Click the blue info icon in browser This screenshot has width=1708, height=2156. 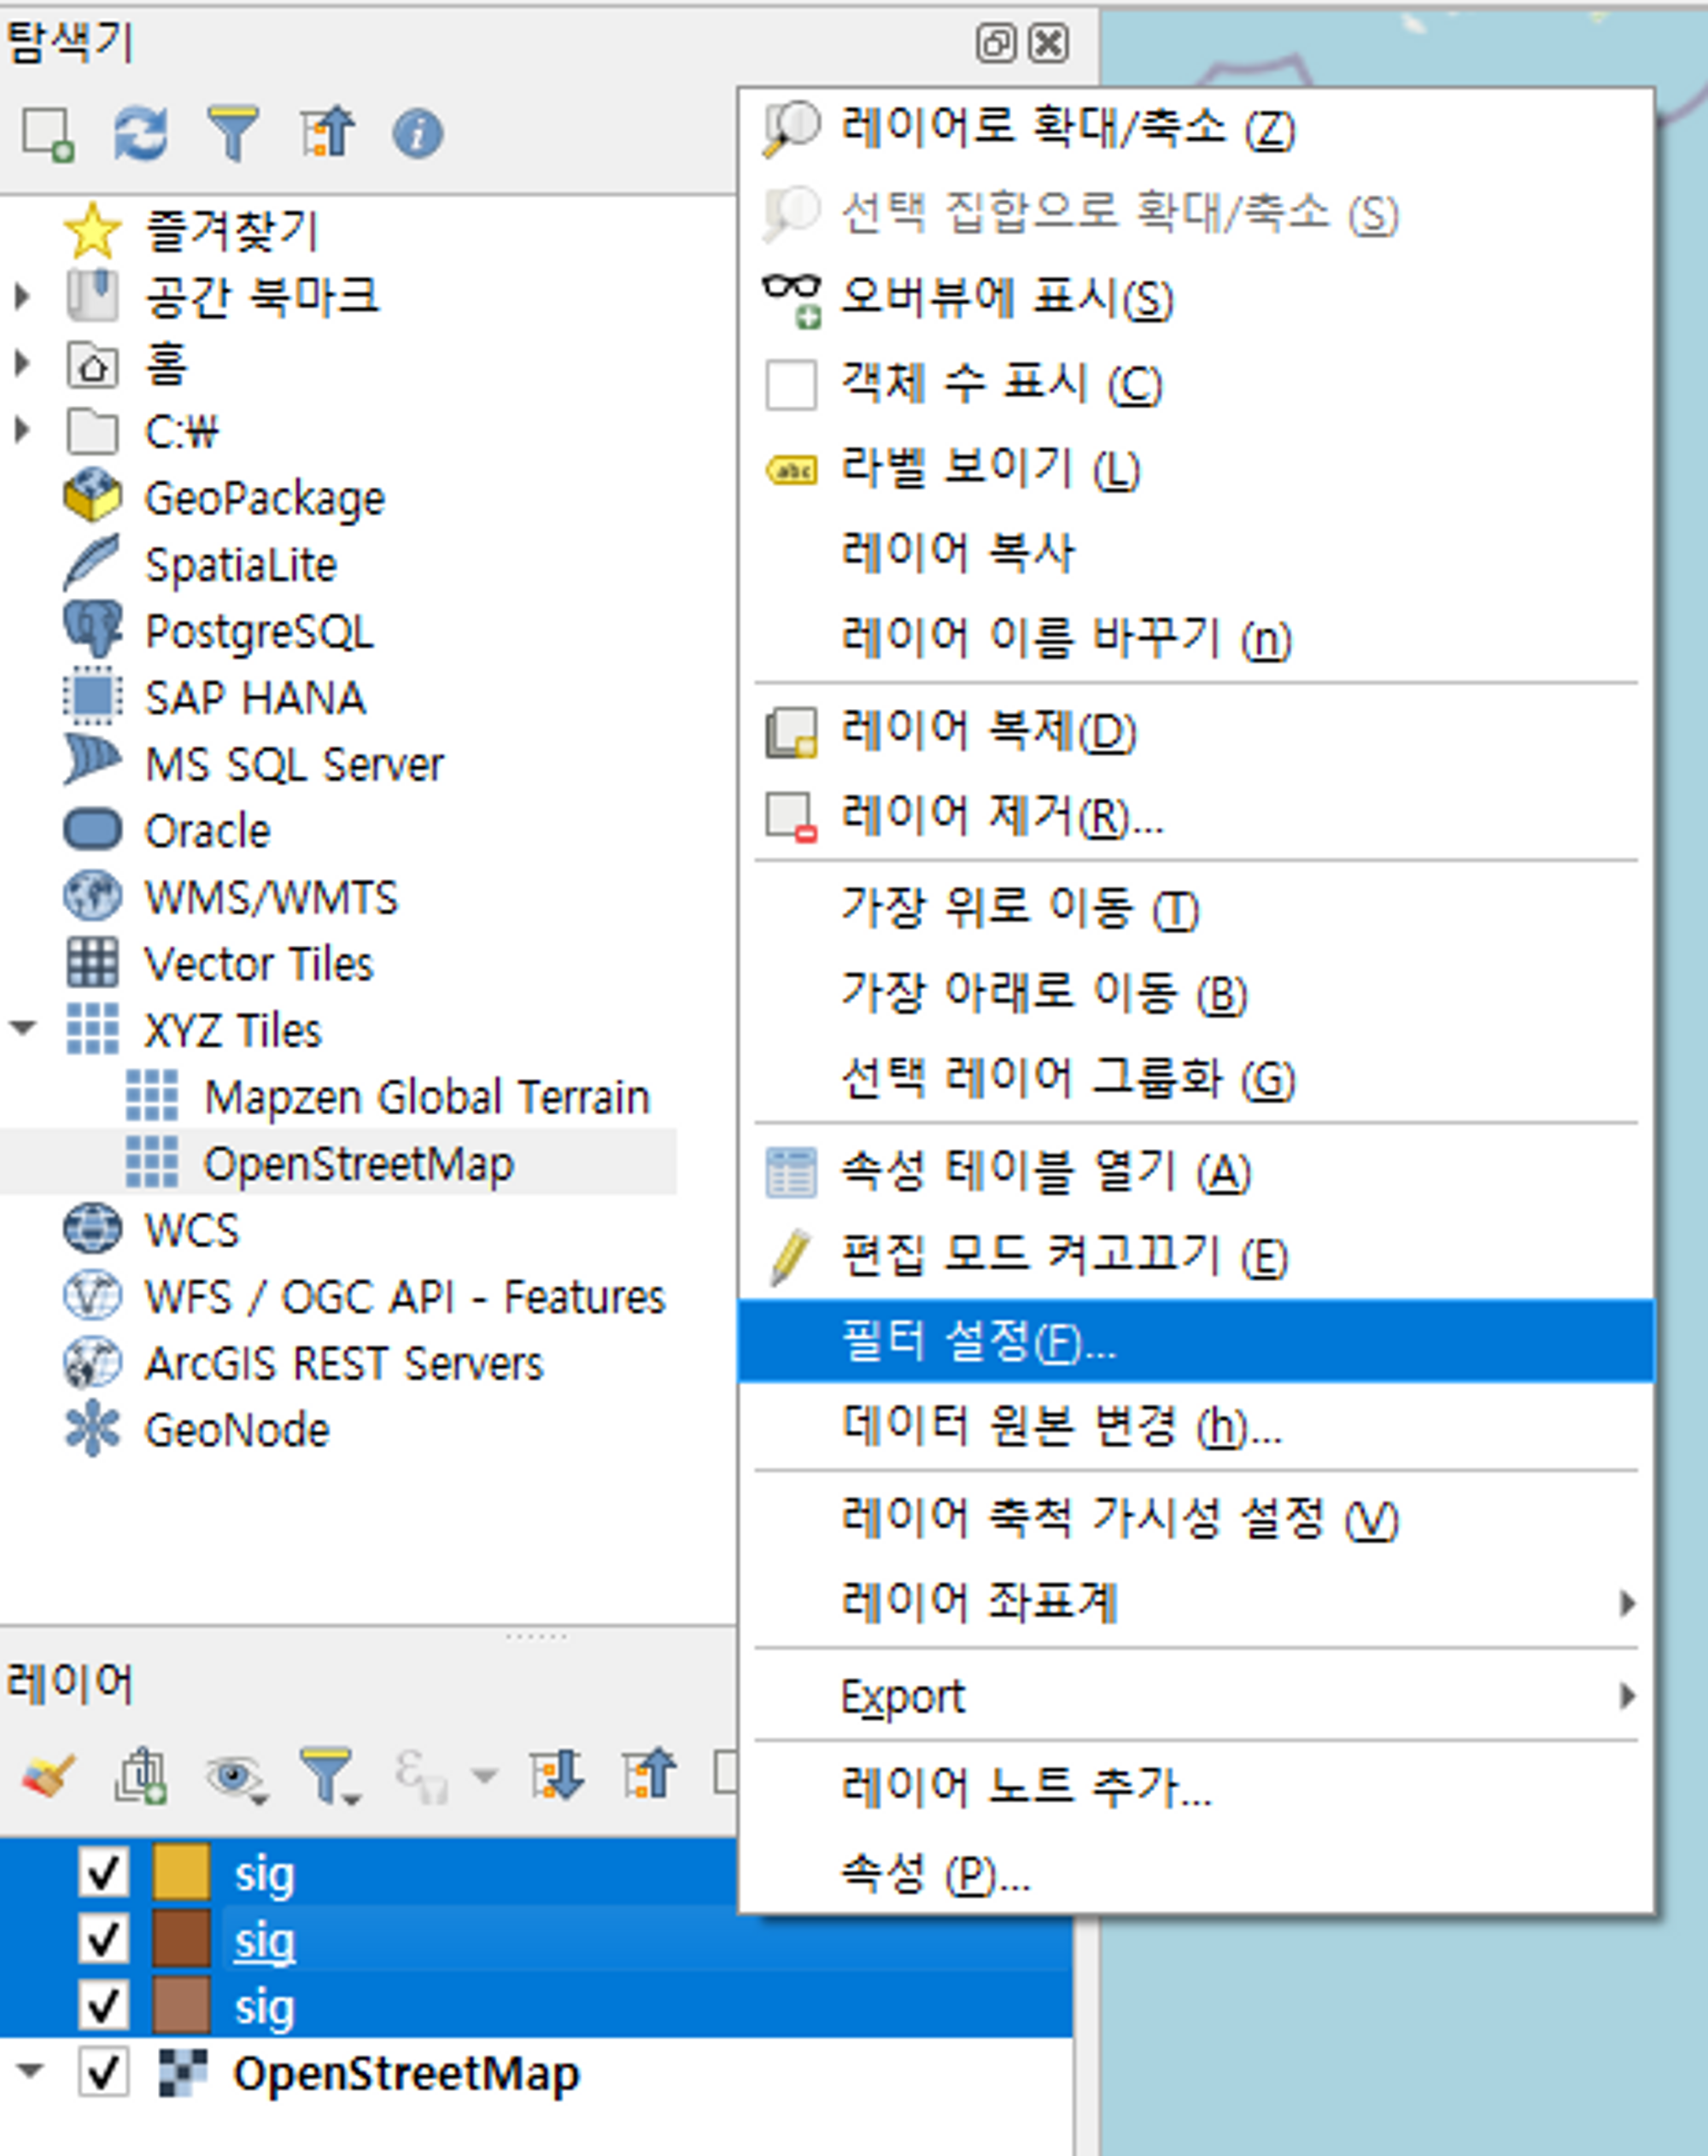[417, 134]
